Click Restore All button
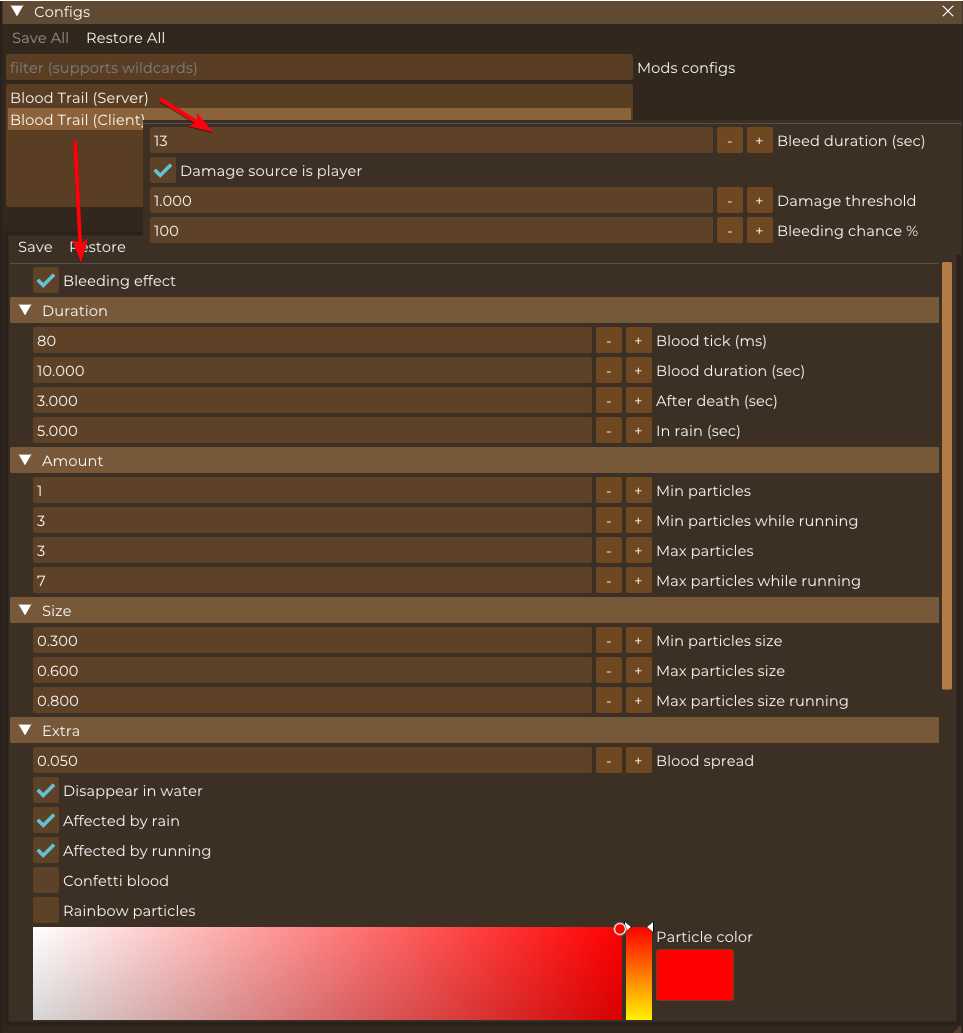Screen dimensions: 963x1033 (x=125, y=38)
